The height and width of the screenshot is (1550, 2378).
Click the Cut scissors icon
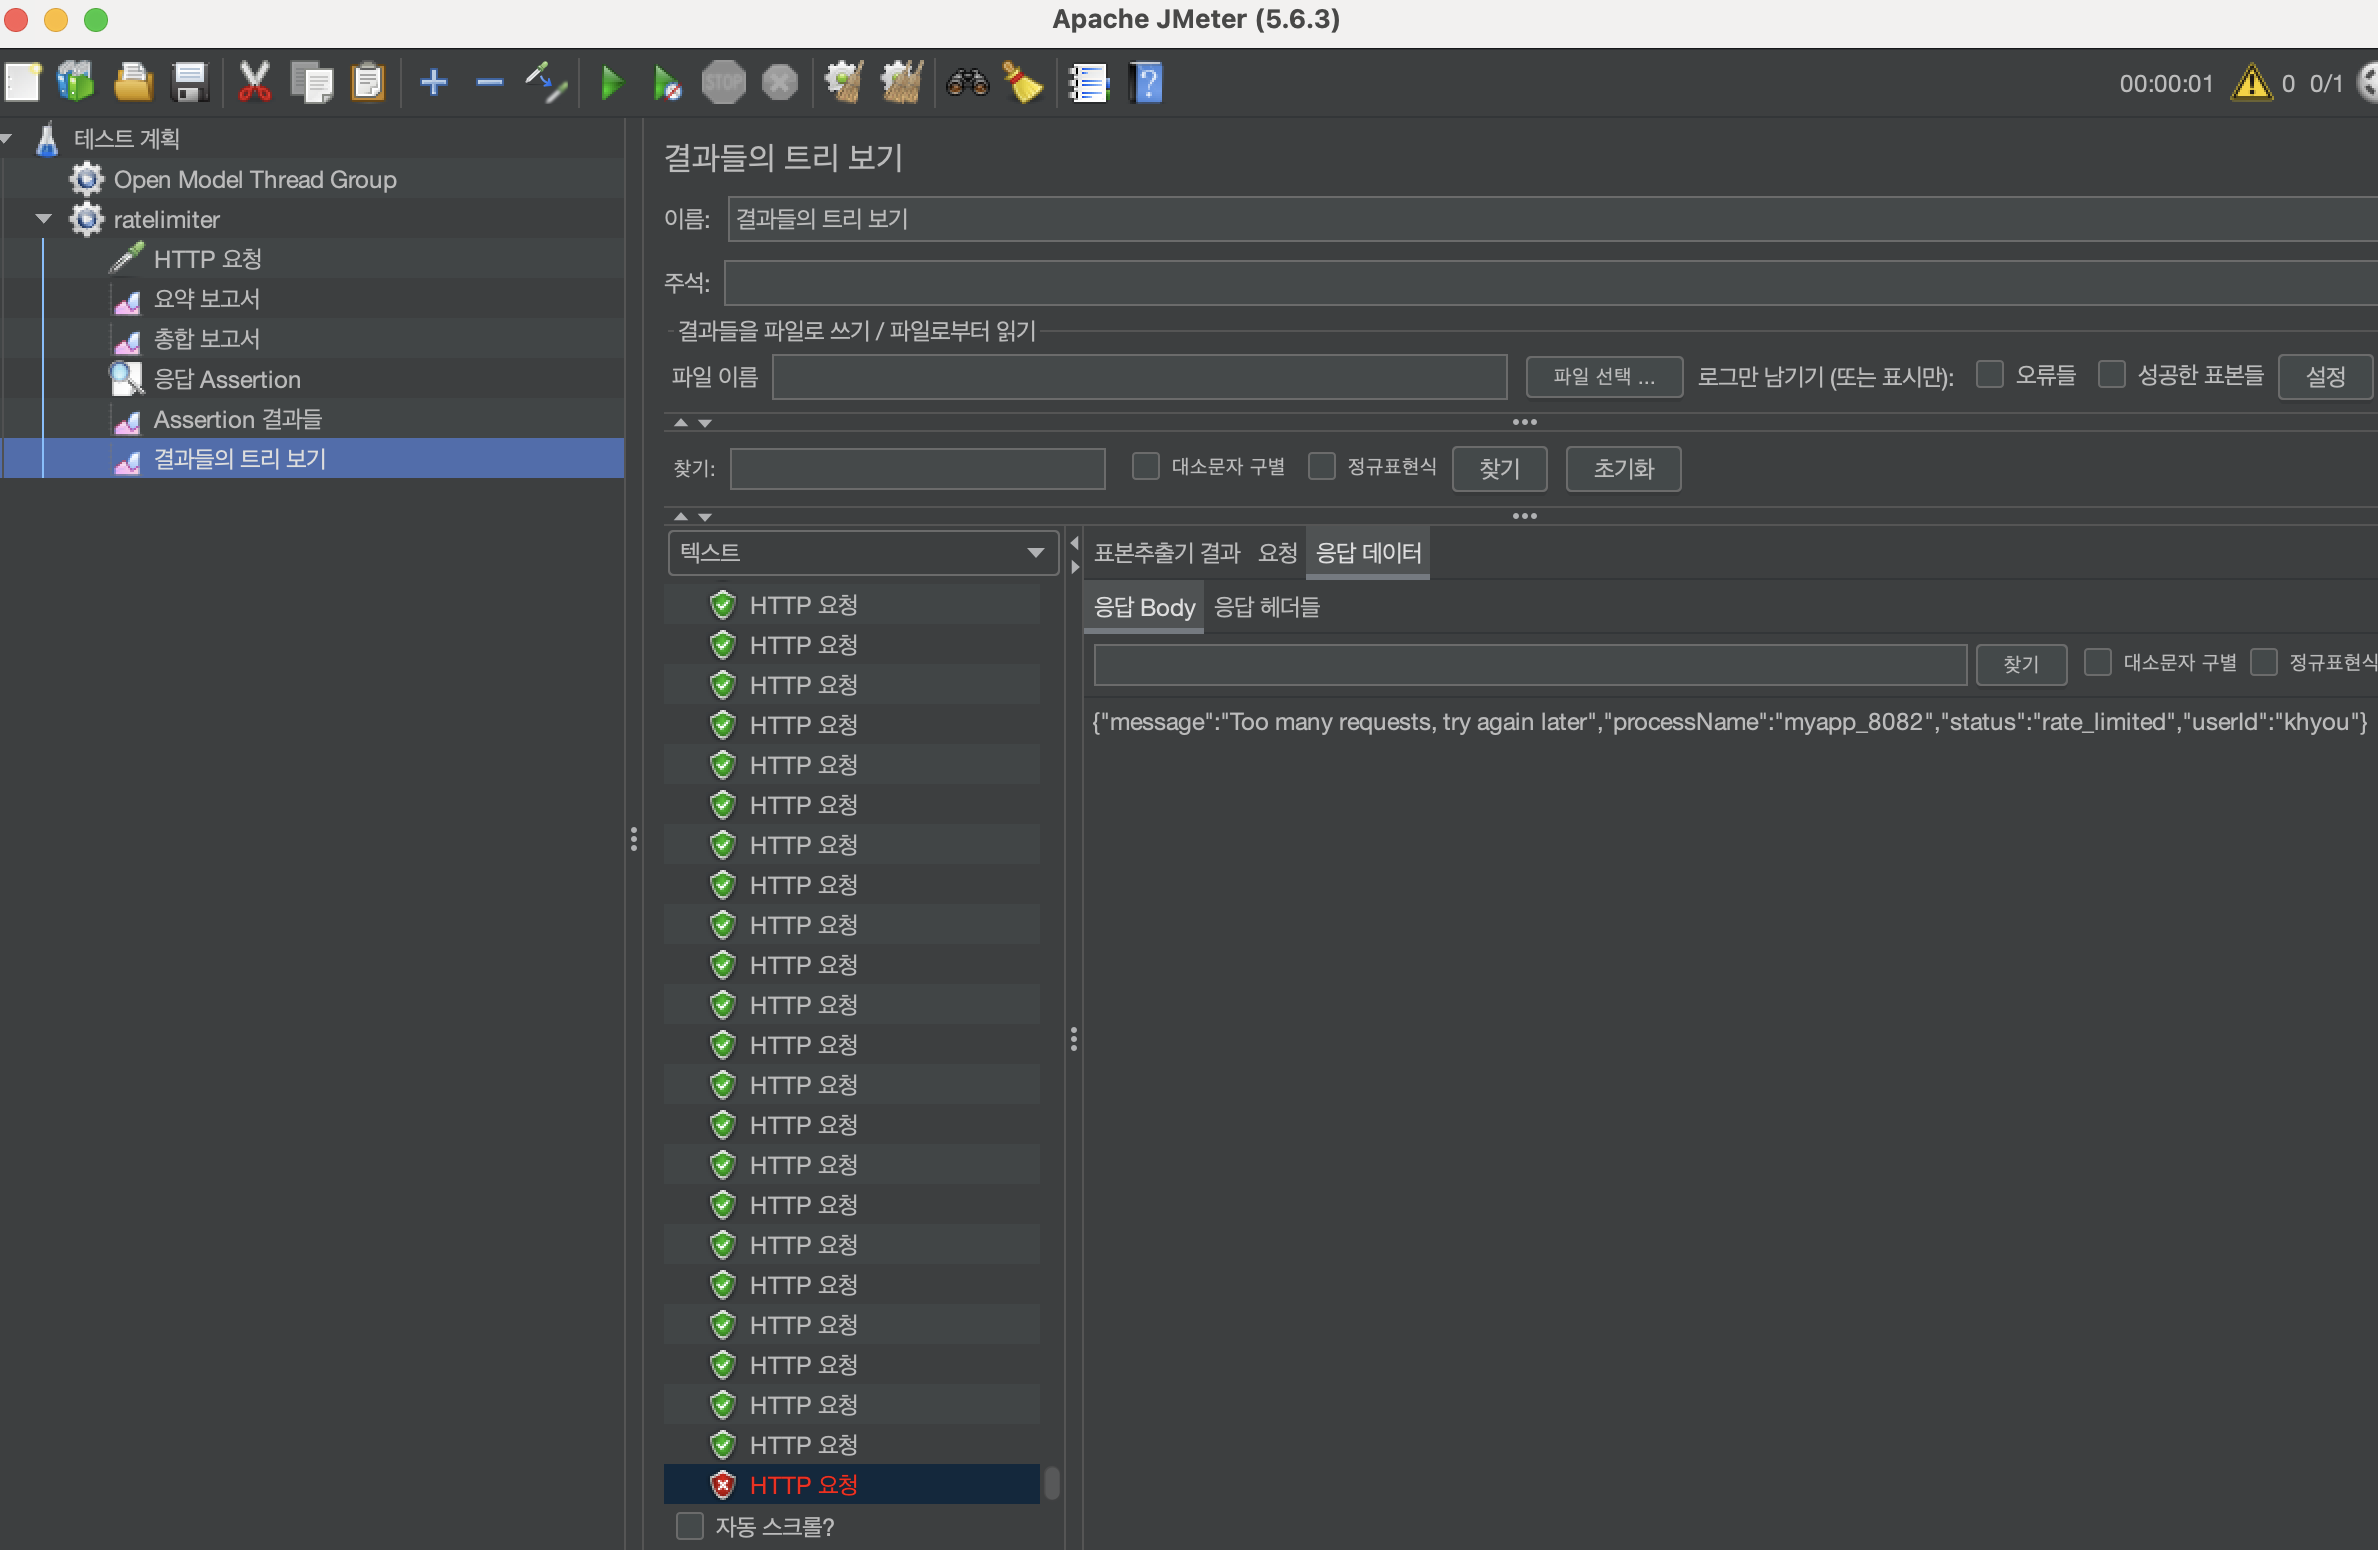[x=255, y=83]
